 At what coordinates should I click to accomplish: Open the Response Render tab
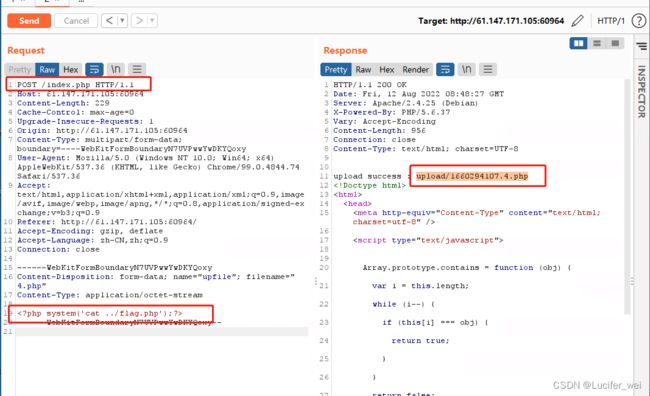(x=415, y=70)
